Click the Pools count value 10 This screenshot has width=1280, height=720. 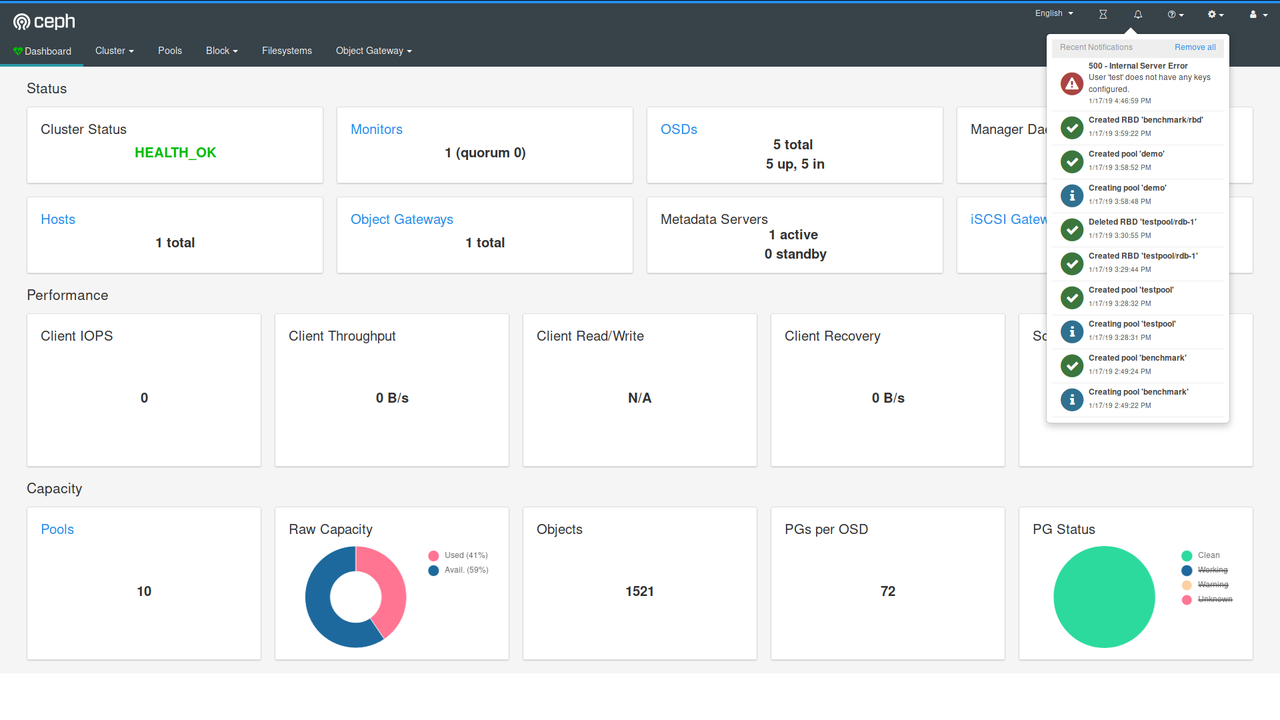(x=144, y=591)
